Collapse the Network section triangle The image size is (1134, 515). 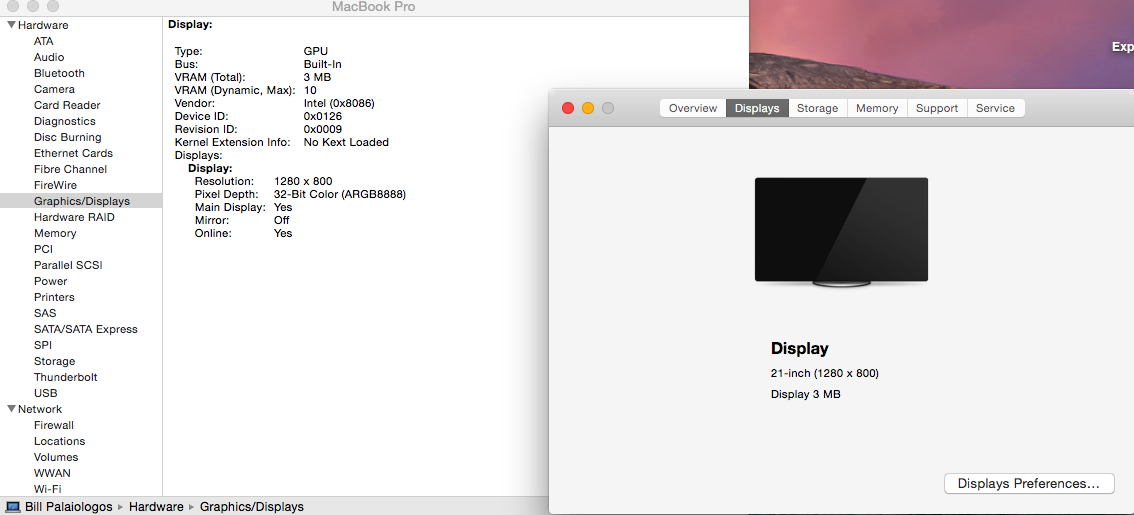(11, 409)
